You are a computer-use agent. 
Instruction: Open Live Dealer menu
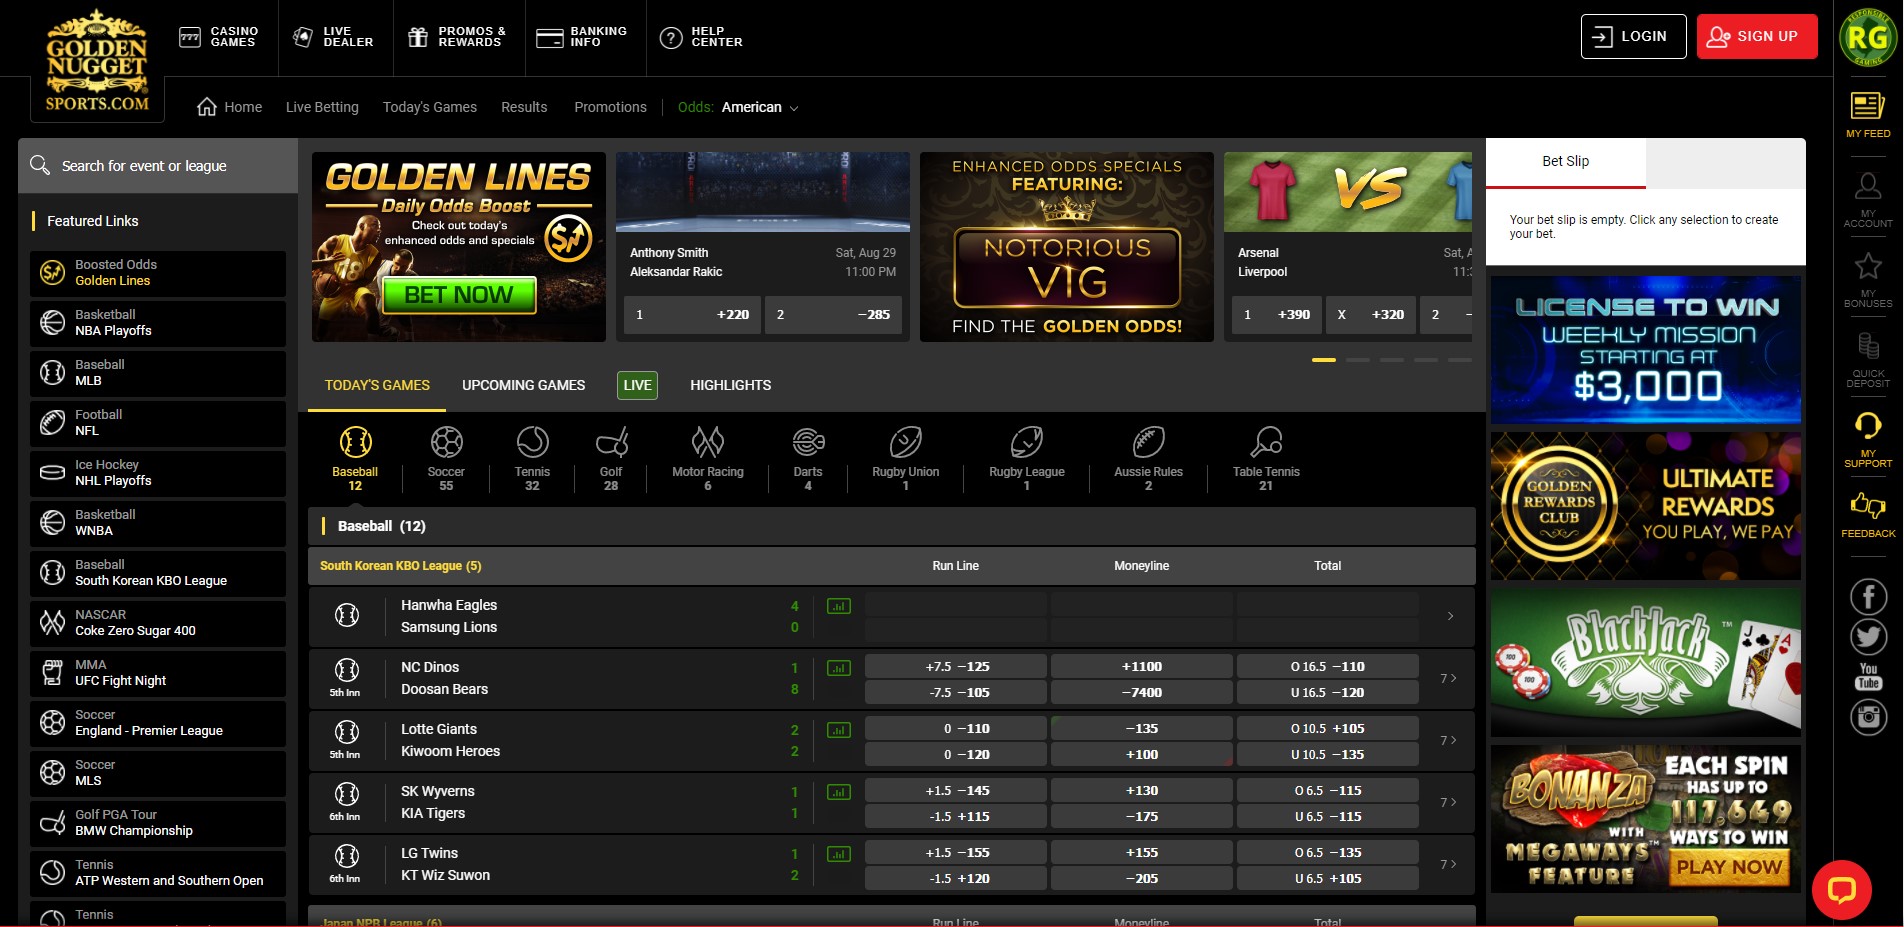point(333,37)
